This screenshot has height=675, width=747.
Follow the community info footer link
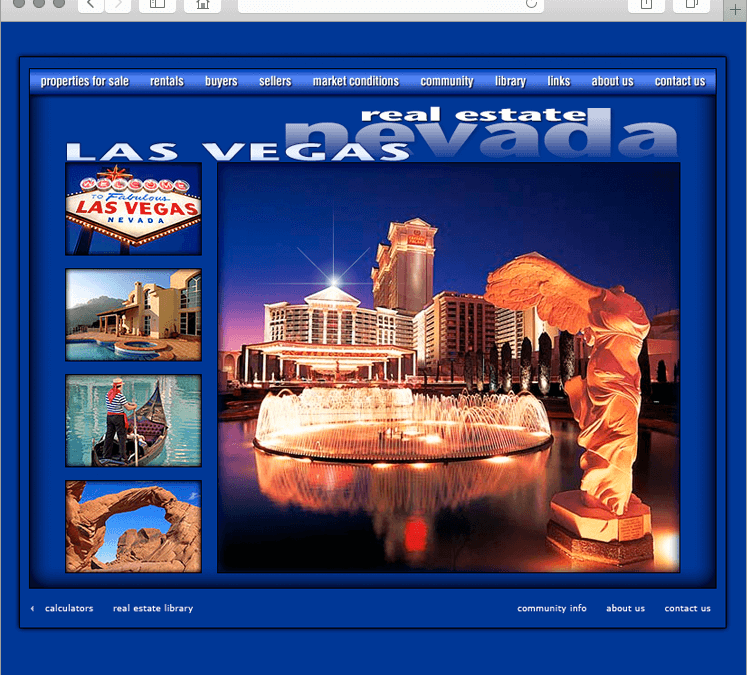[x=552, y=608]
